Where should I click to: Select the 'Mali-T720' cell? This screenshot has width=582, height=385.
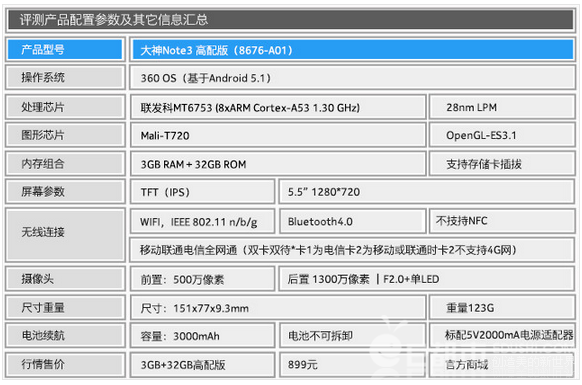click(x=278, y=135)
